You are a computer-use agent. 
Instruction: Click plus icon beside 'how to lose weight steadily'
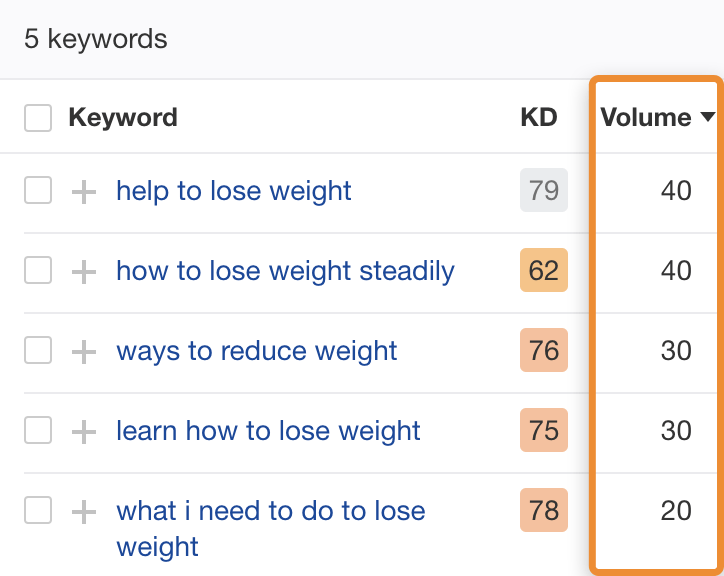(x=84, y=271)
